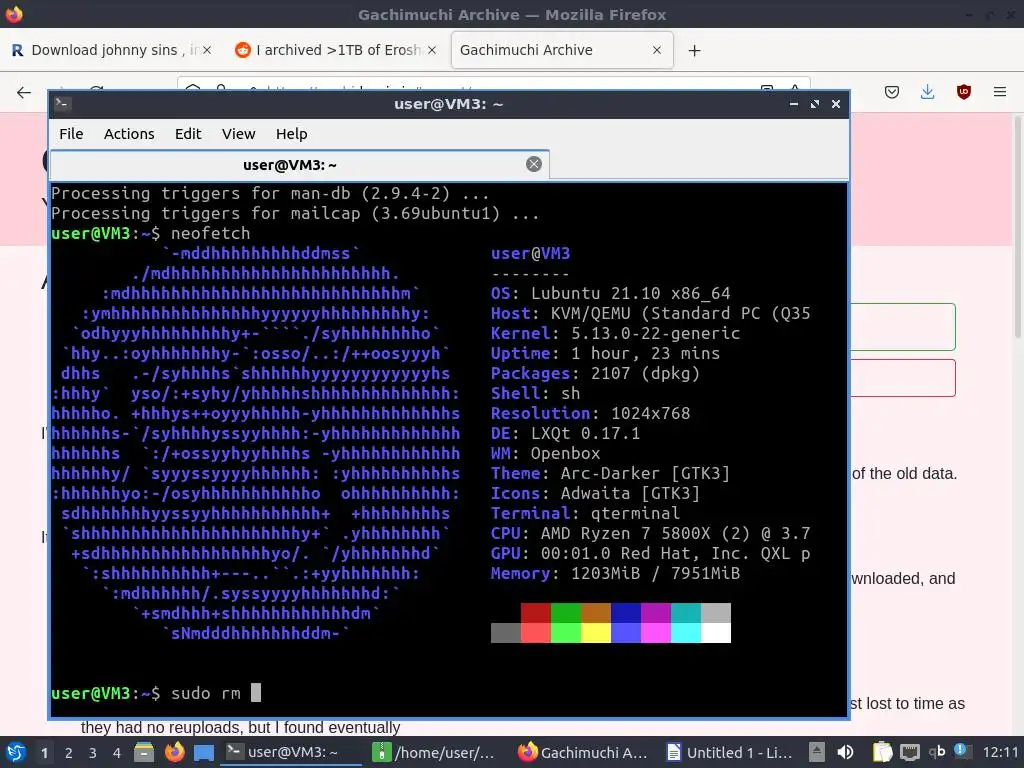Open the terminal View menu

[x=238, y=134]
